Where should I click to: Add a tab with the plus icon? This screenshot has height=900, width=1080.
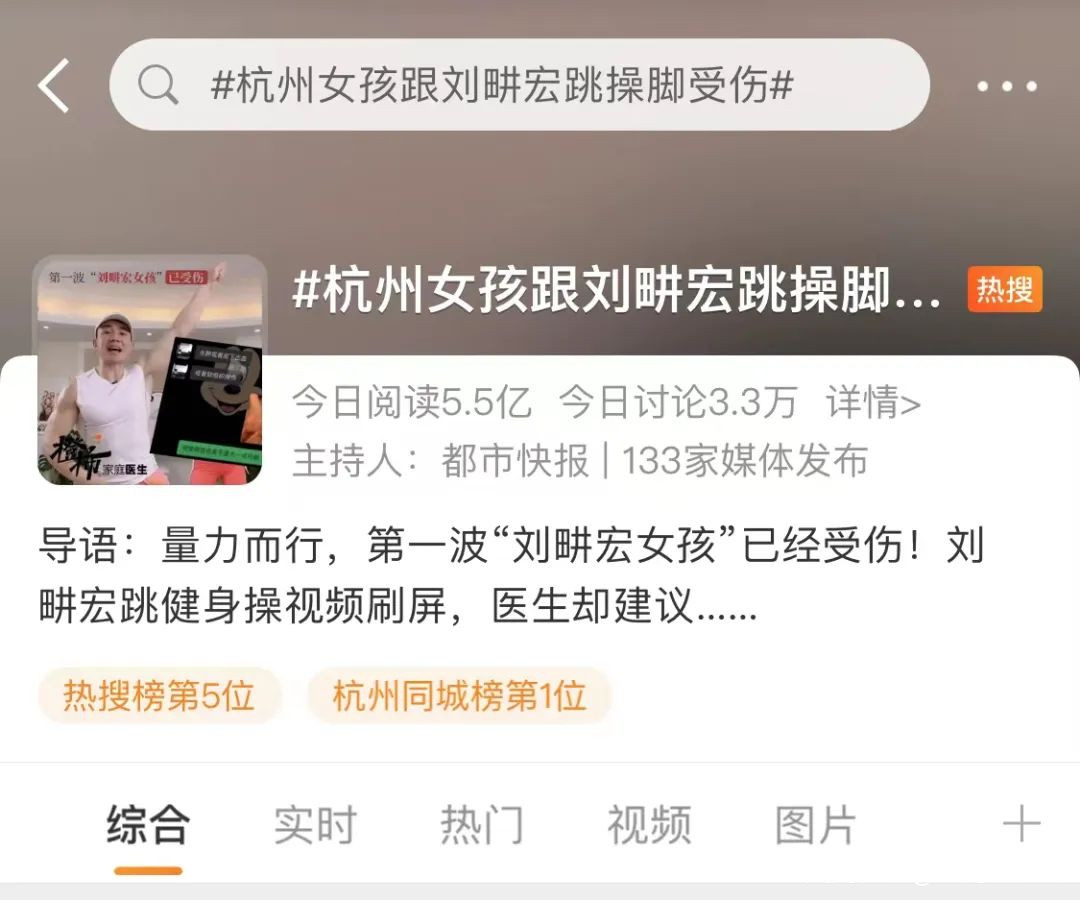tap(1021, 824)
